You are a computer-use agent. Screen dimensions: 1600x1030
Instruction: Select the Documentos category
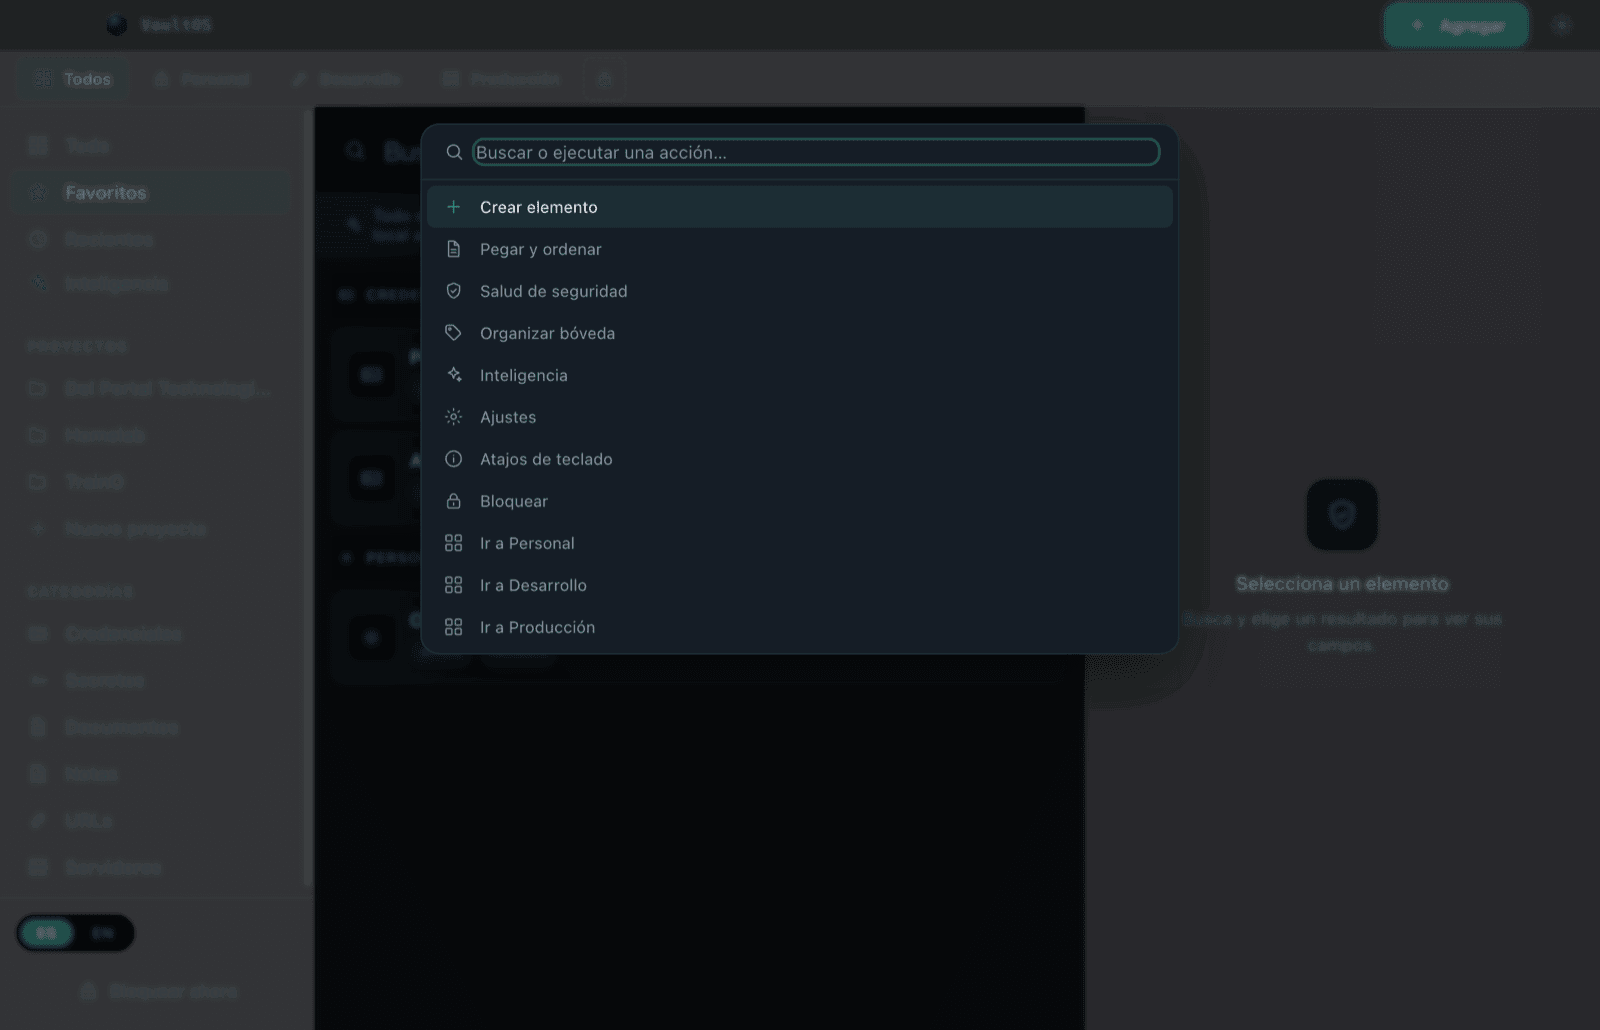click(x=151, y=727)
